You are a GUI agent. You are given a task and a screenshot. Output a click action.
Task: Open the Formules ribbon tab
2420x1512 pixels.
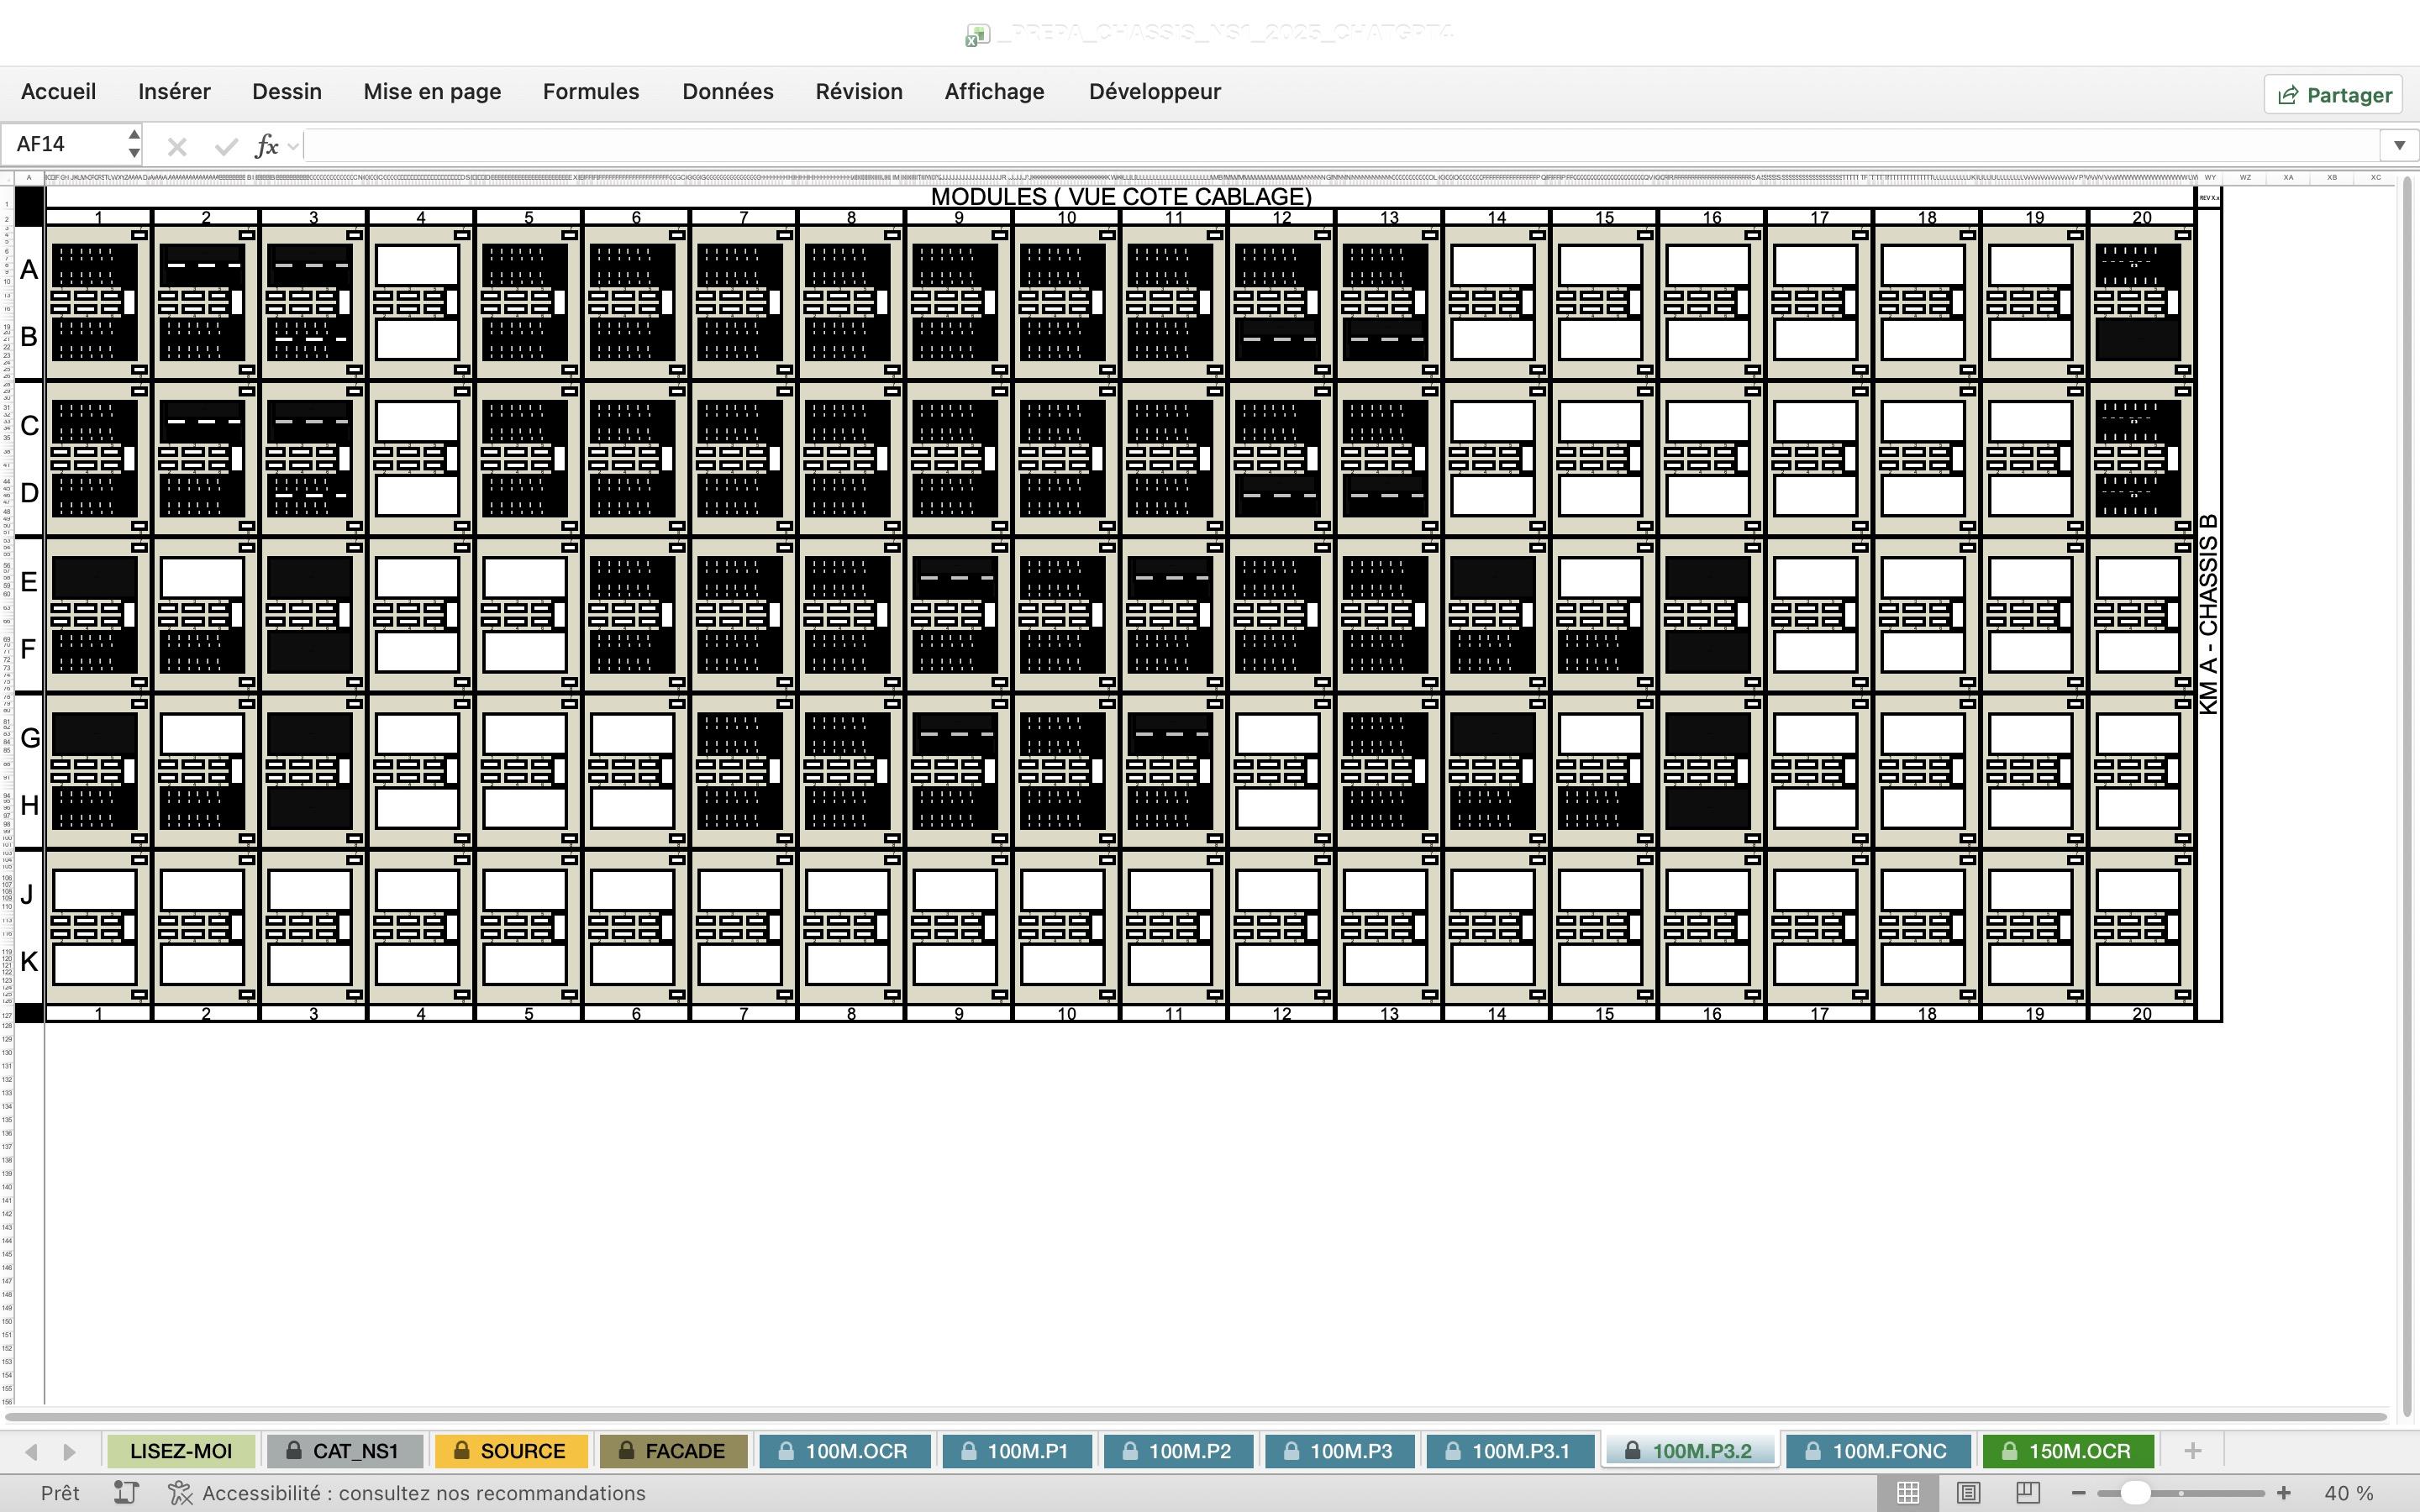point(590,92)
